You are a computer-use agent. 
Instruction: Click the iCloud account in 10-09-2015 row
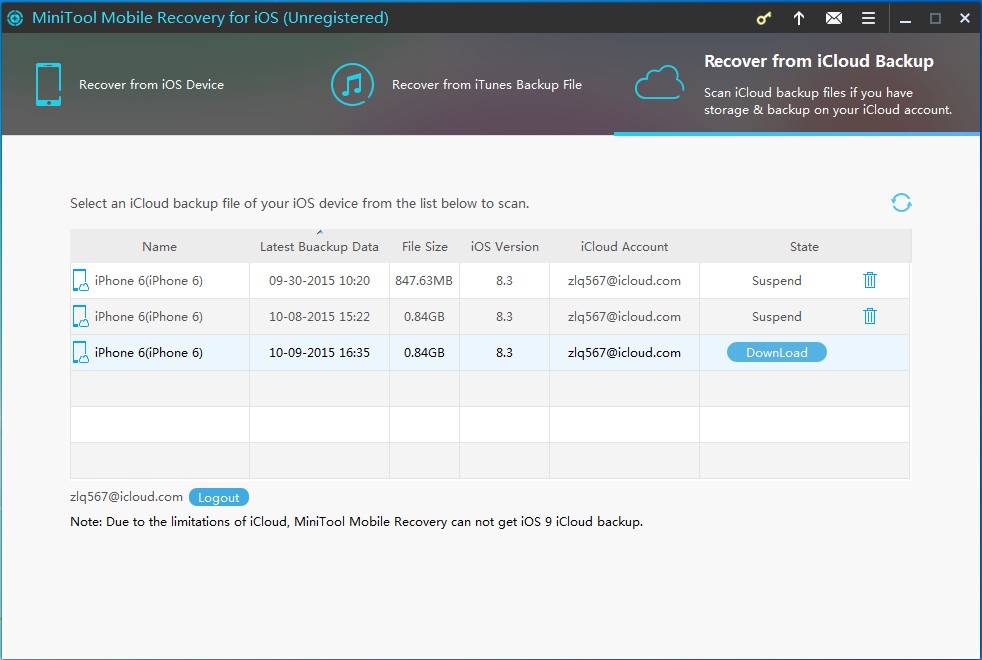(x=624, y=353)
